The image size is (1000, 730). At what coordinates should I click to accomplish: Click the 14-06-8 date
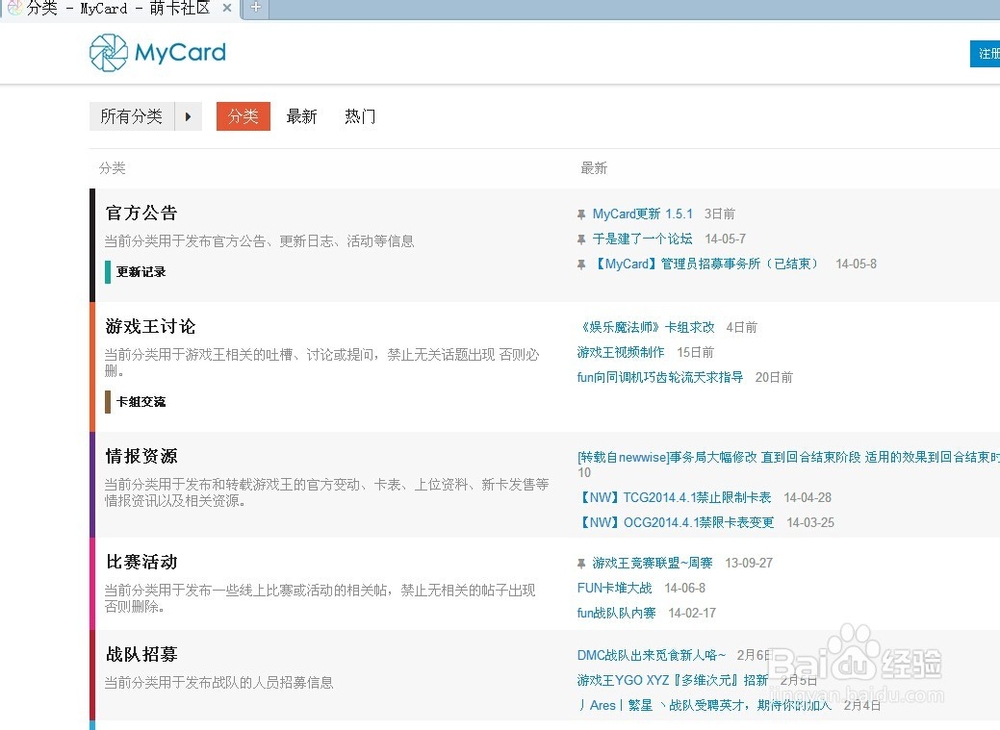[x=685, y=588]
